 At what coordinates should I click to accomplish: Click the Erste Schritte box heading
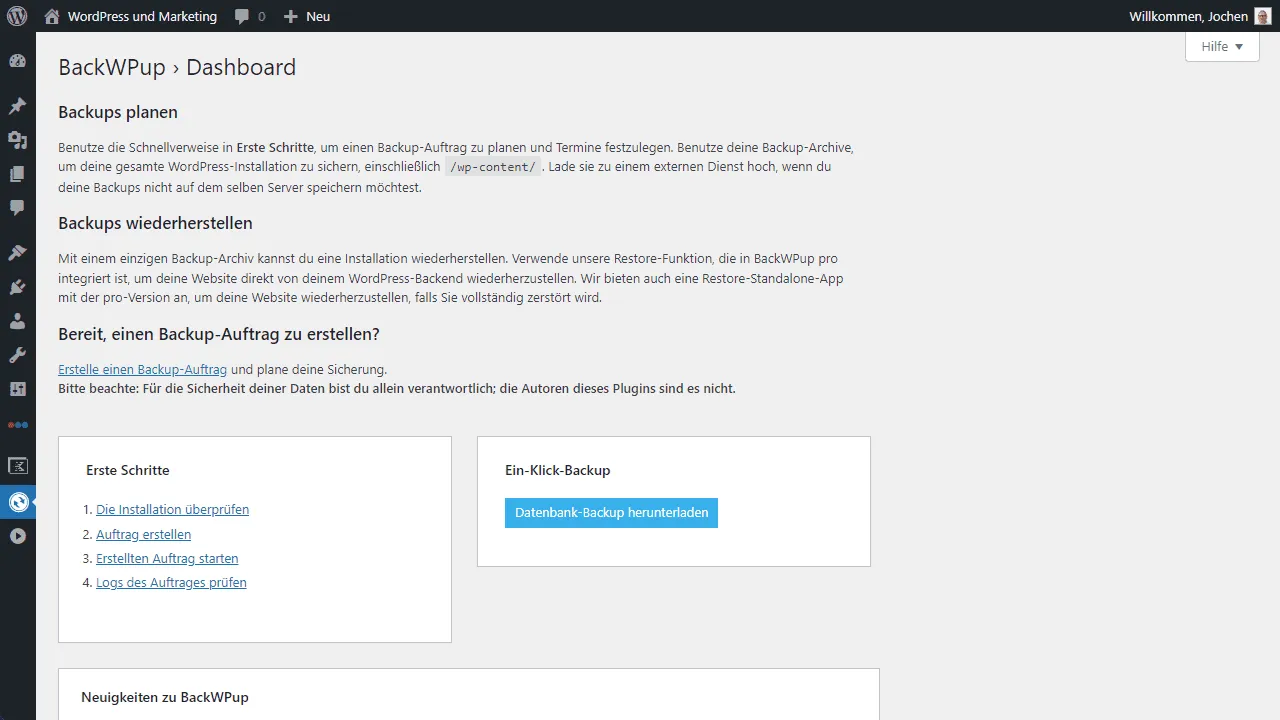[128, 470]
